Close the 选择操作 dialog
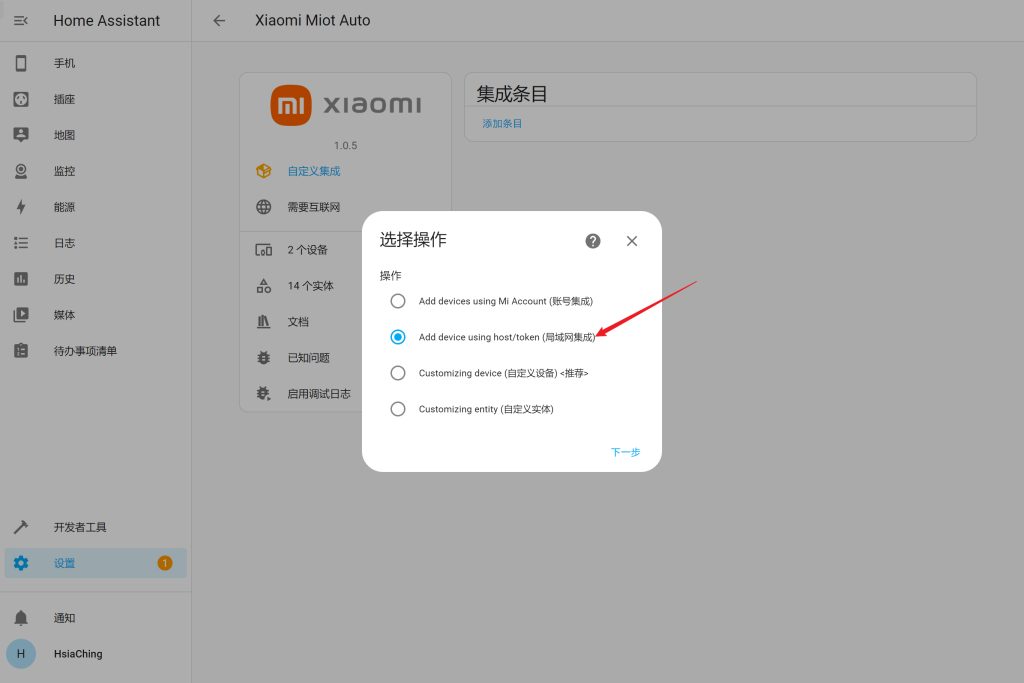1024x683 pixels. (x=632, y=241)
